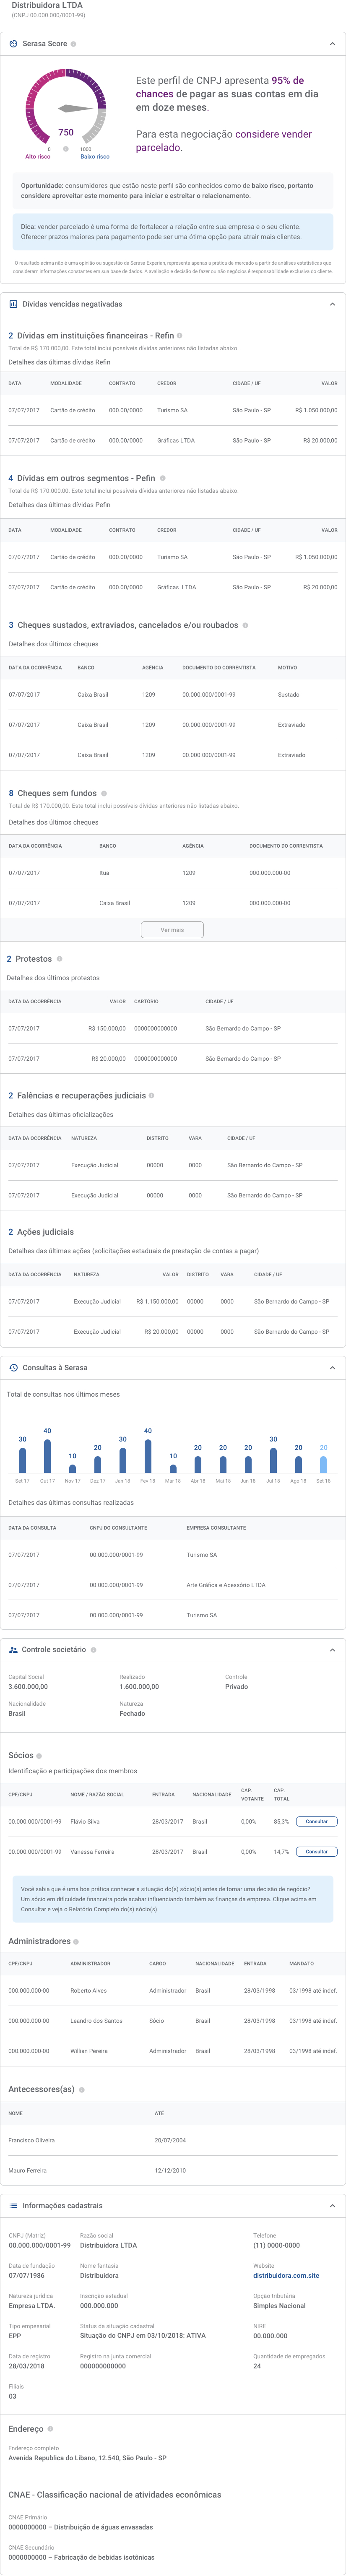Click the Serasa Score gauge section icon
The width and height of the screenshot is (346, 2576).
[x=13, y=44]
